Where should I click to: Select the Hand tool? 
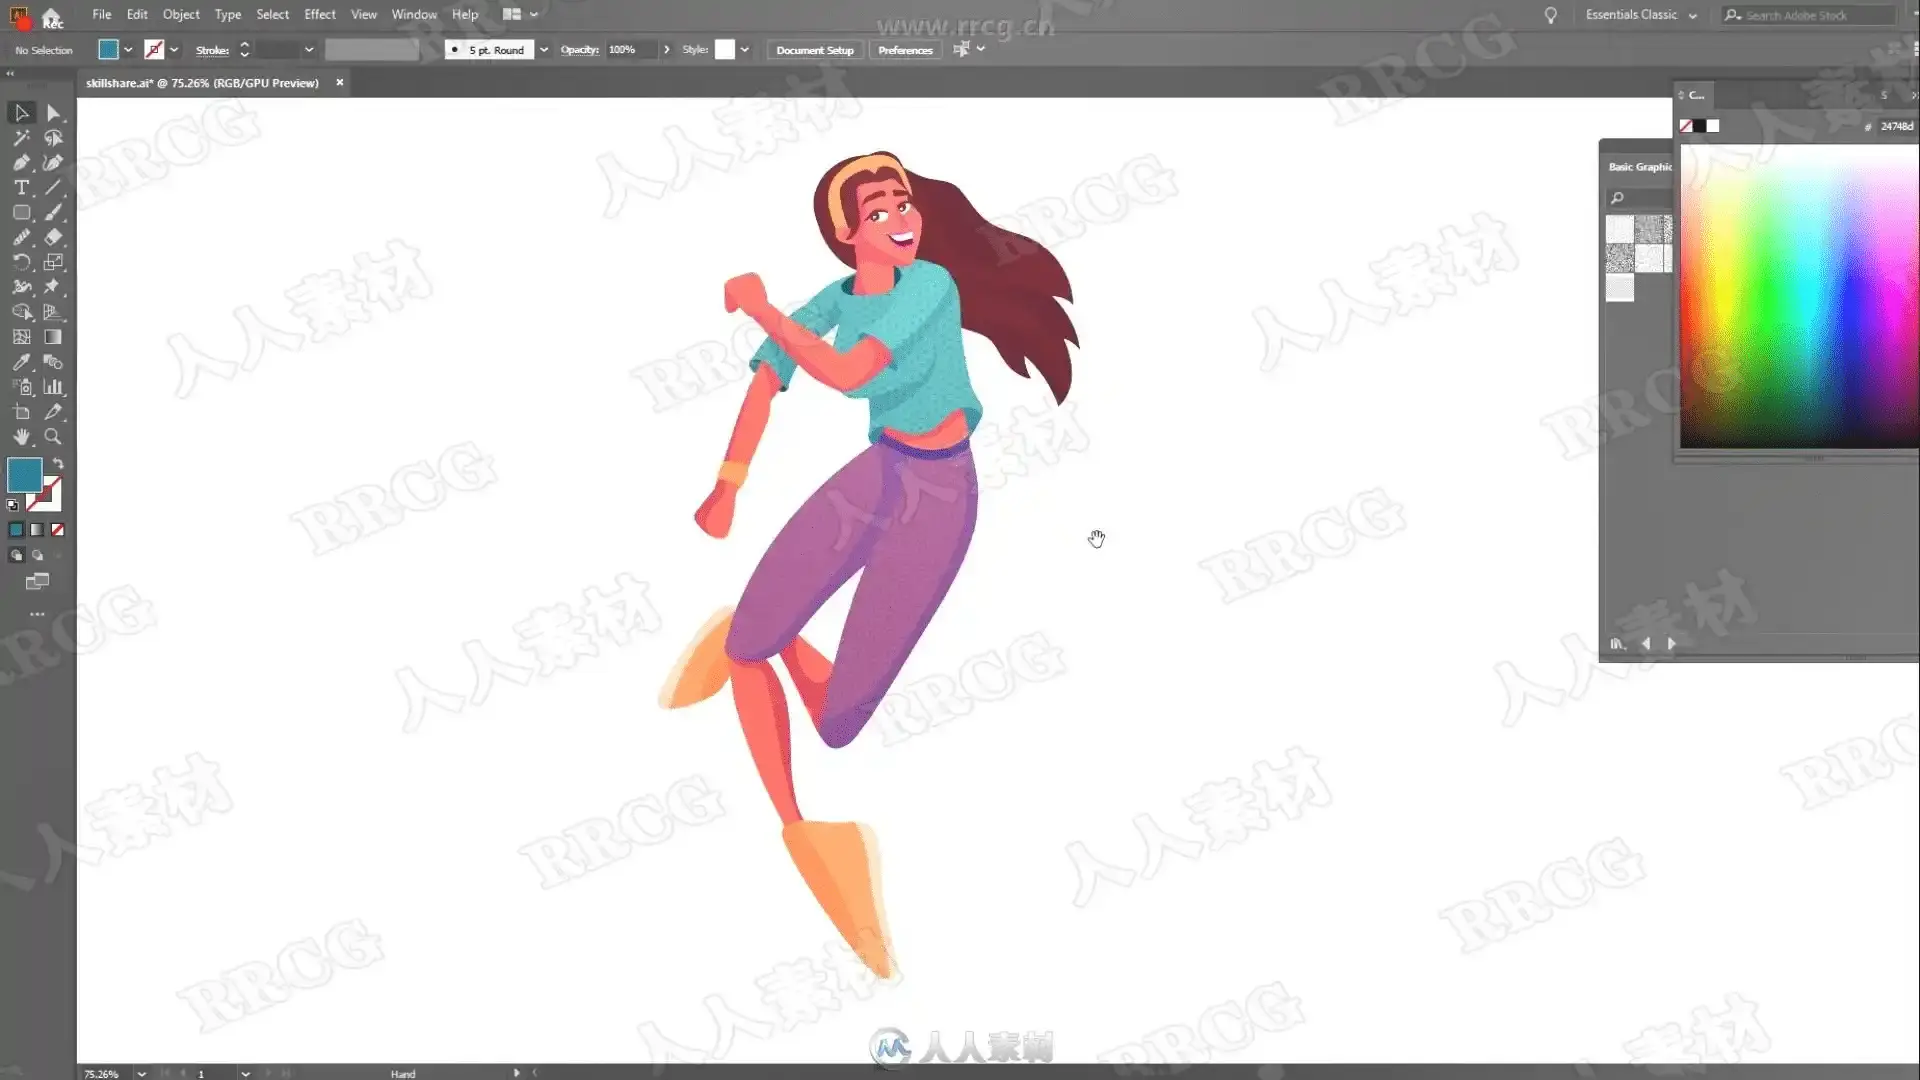pos(21,437)
